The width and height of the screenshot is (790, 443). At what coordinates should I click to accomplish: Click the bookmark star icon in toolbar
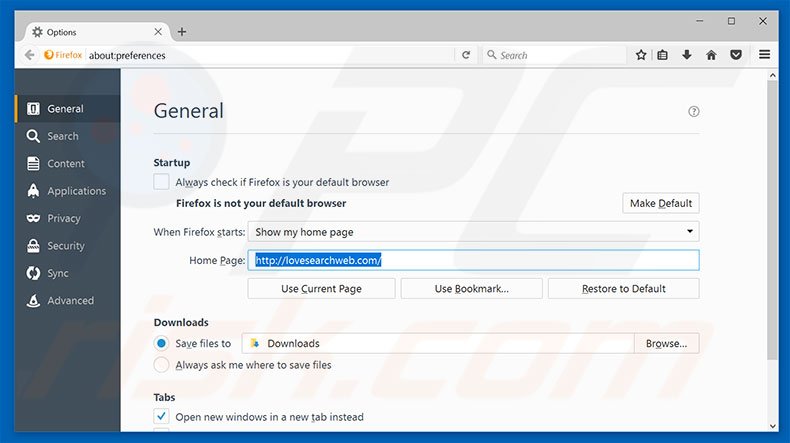[641, 55]
